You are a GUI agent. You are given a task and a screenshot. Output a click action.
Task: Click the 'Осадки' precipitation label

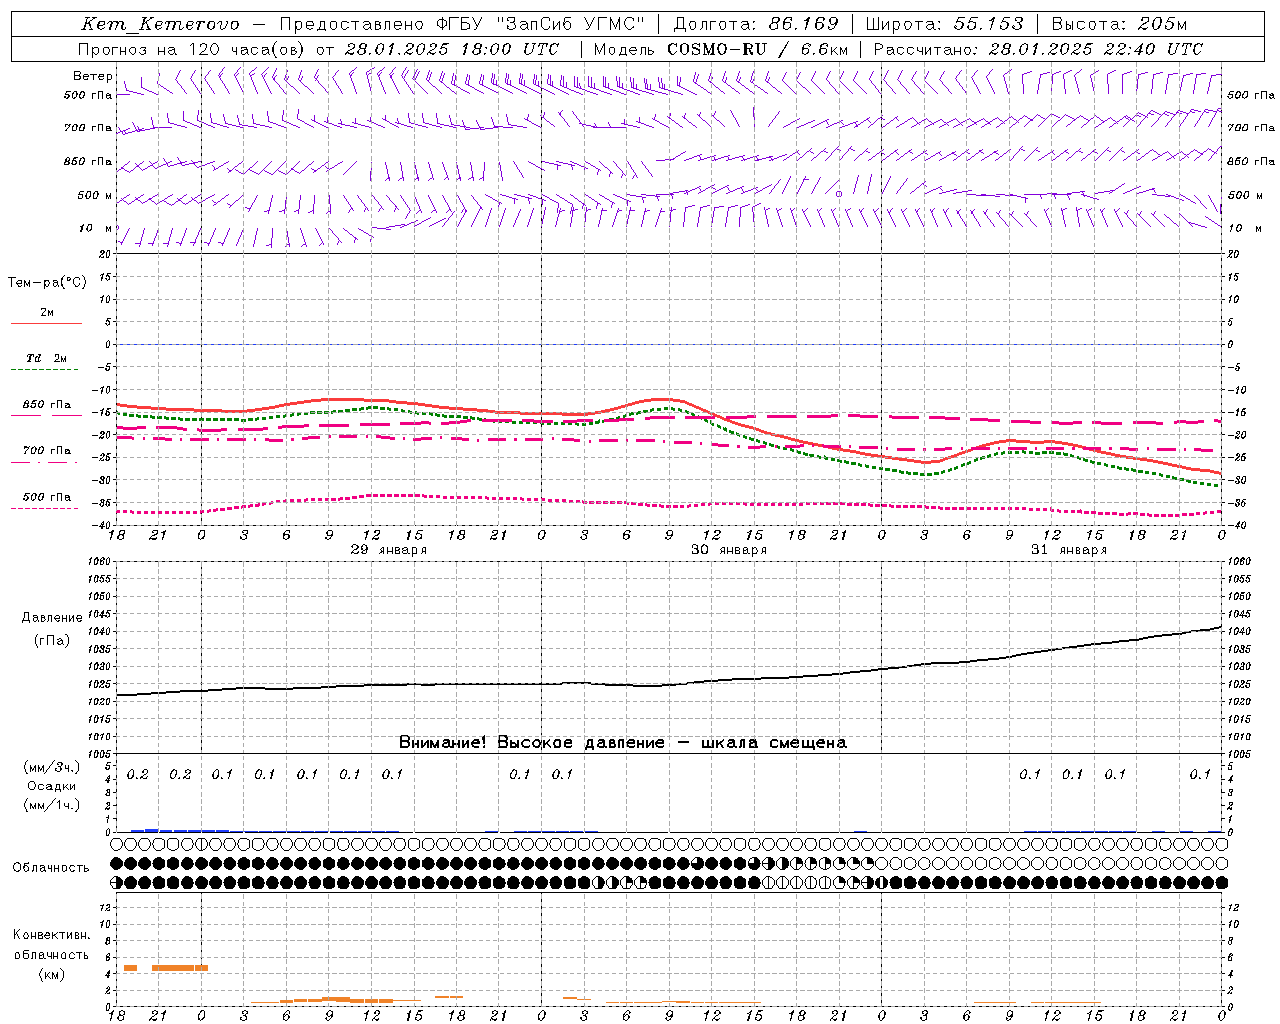52,786
